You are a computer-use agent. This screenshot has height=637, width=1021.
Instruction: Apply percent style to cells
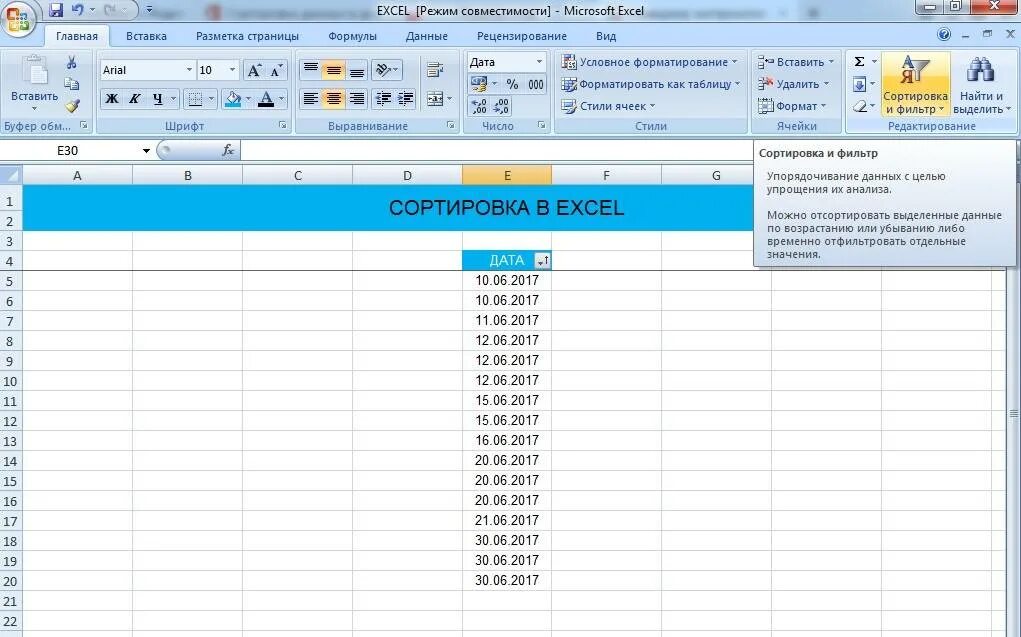[x=512, y=84]
